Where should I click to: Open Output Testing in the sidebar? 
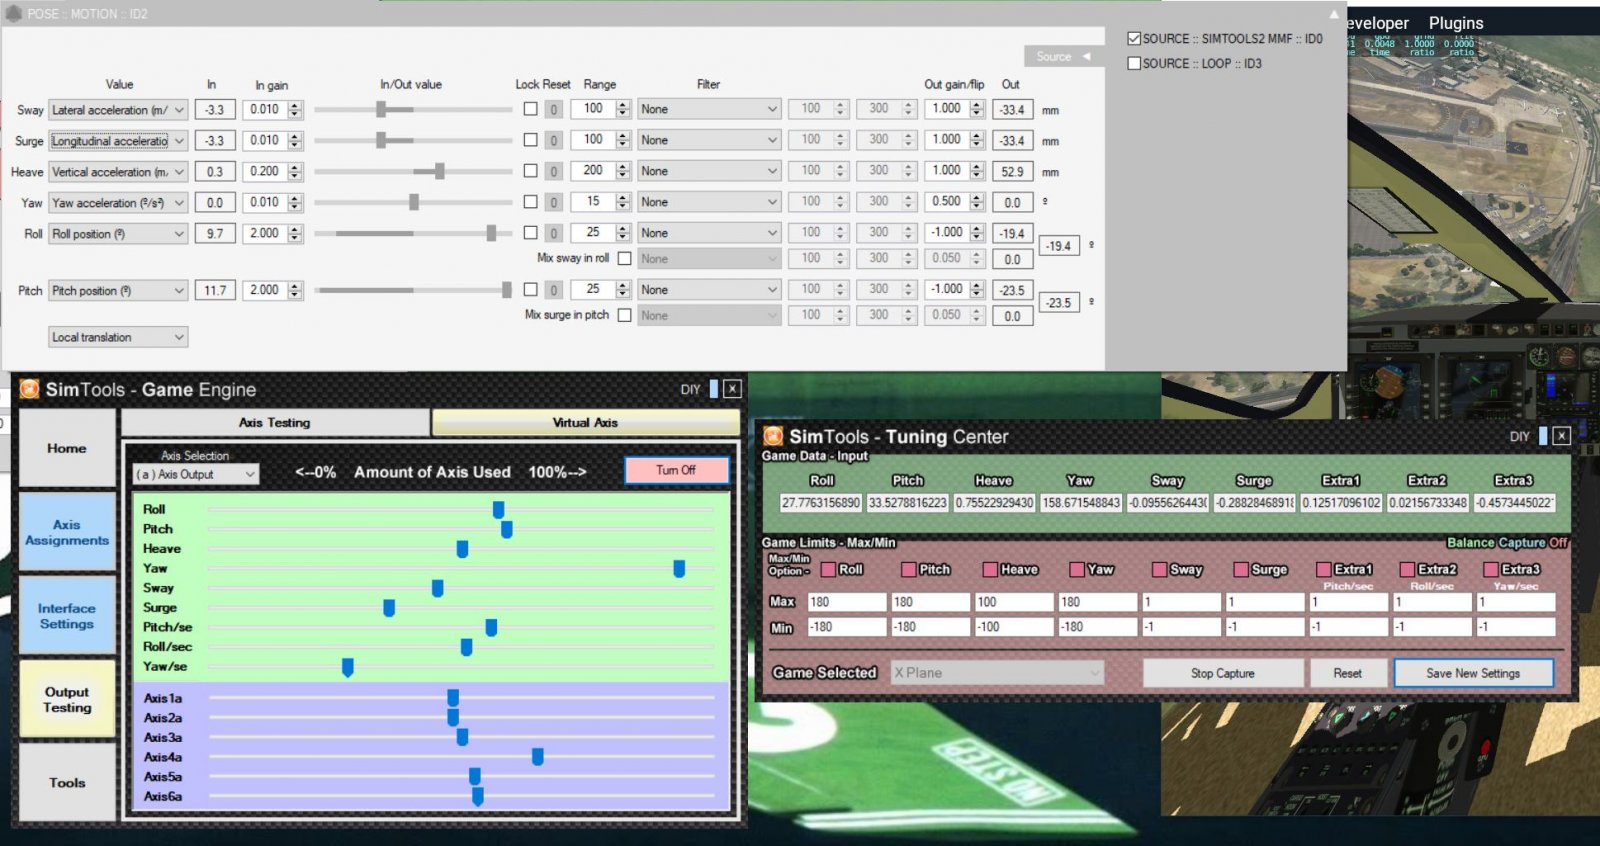tap(67, 699)
